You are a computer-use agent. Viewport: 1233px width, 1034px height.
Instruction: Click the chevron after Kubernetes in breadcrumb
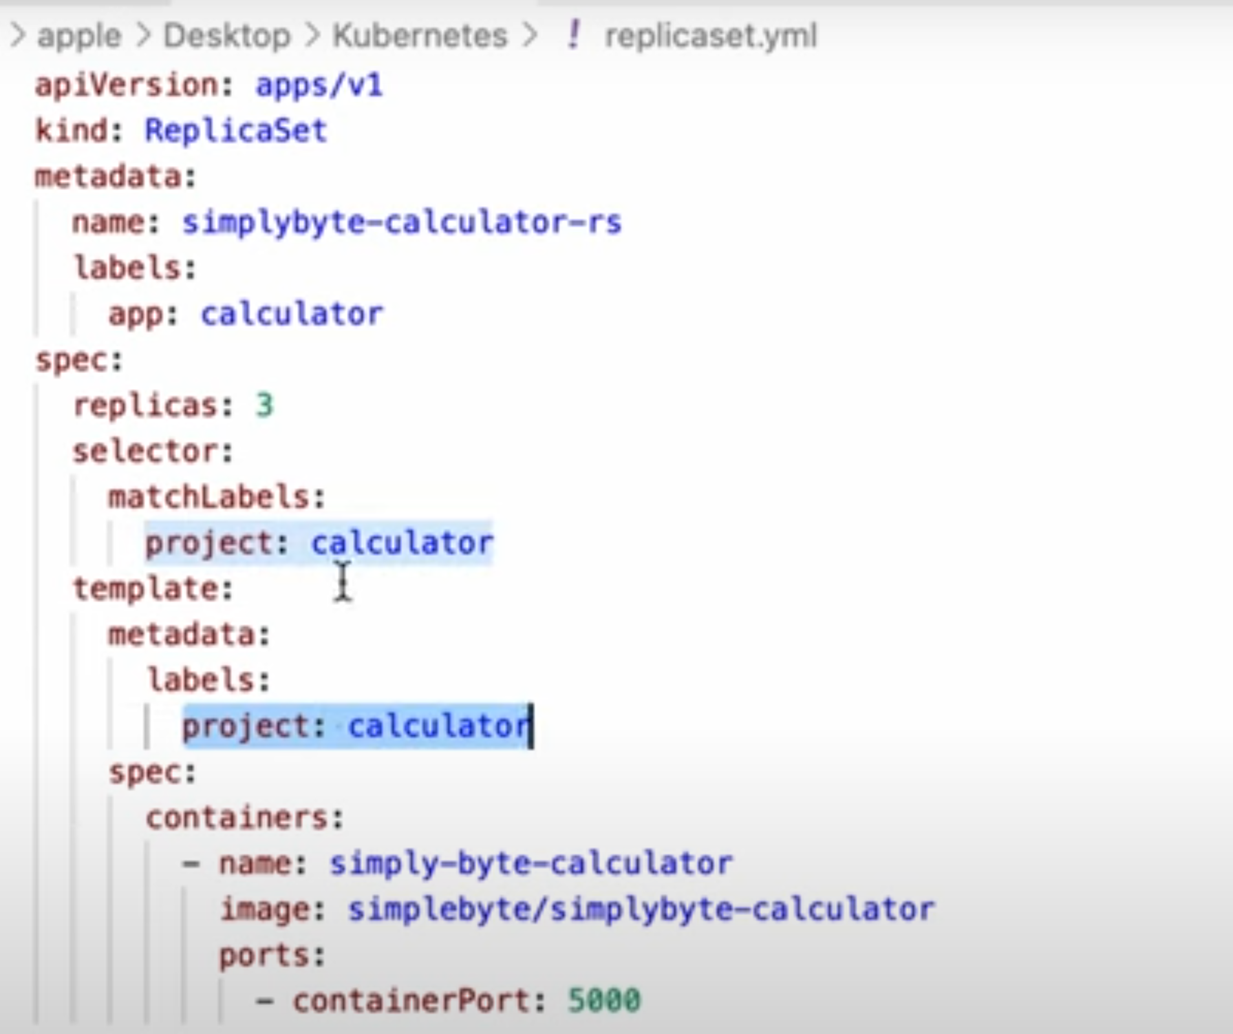(529, 36)
